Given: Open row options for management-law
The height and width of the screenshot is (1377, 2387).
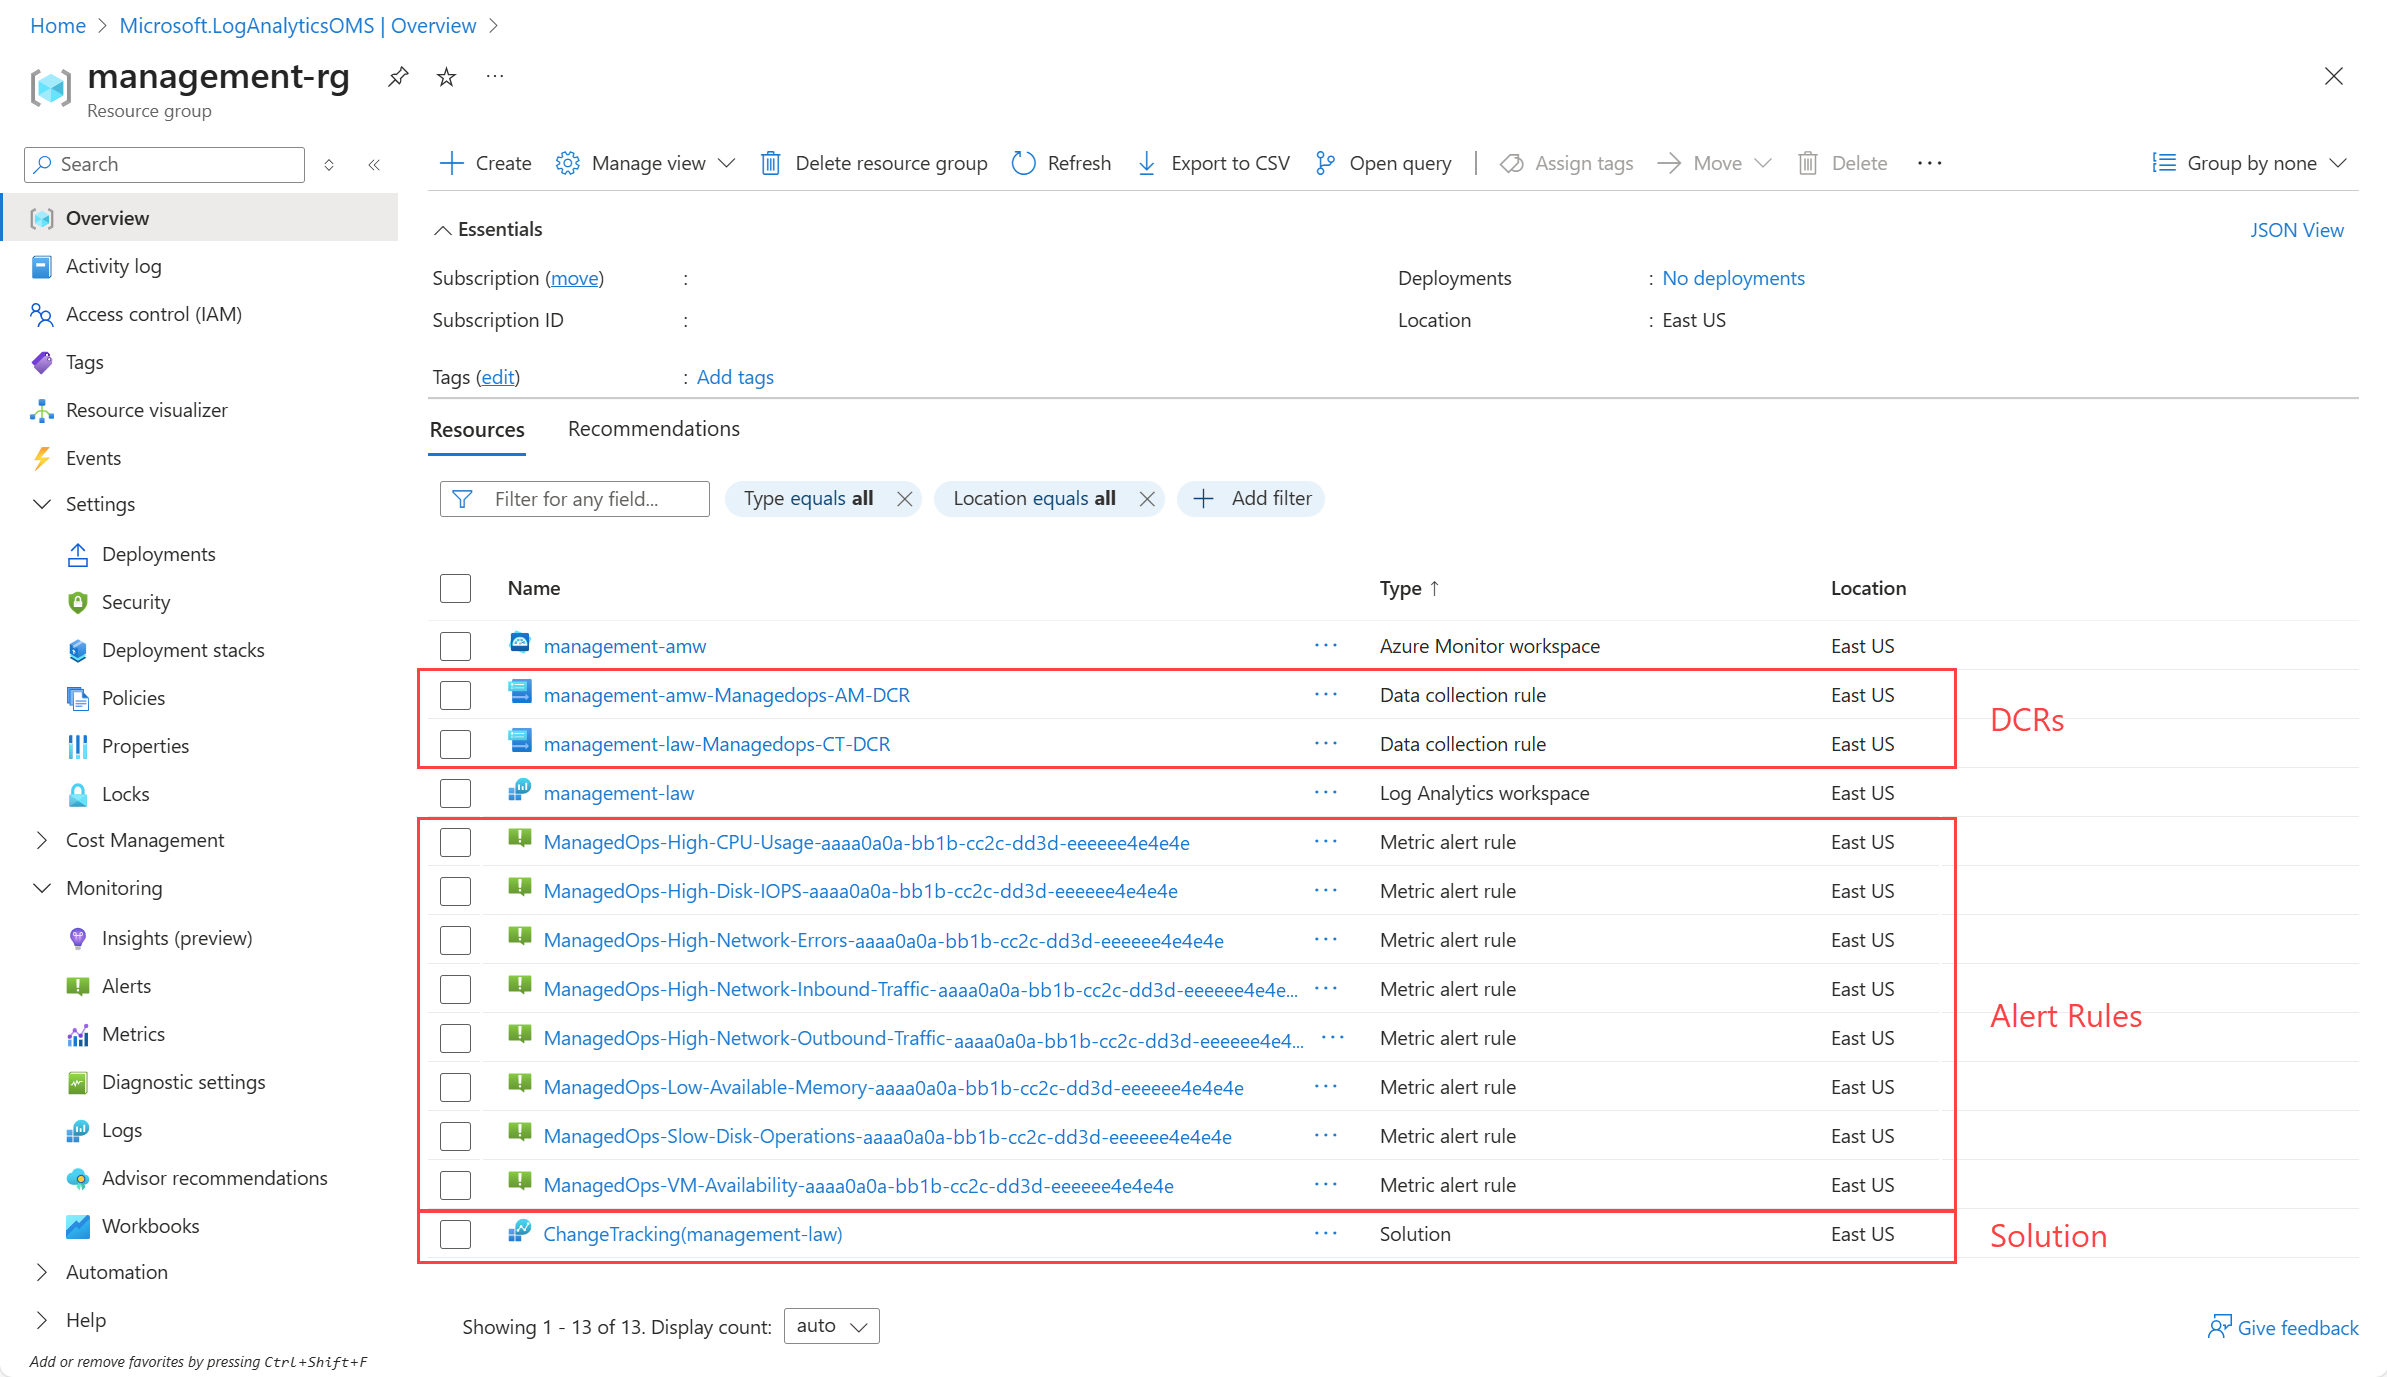Looking at the screenshot, I should [1326, 792].
